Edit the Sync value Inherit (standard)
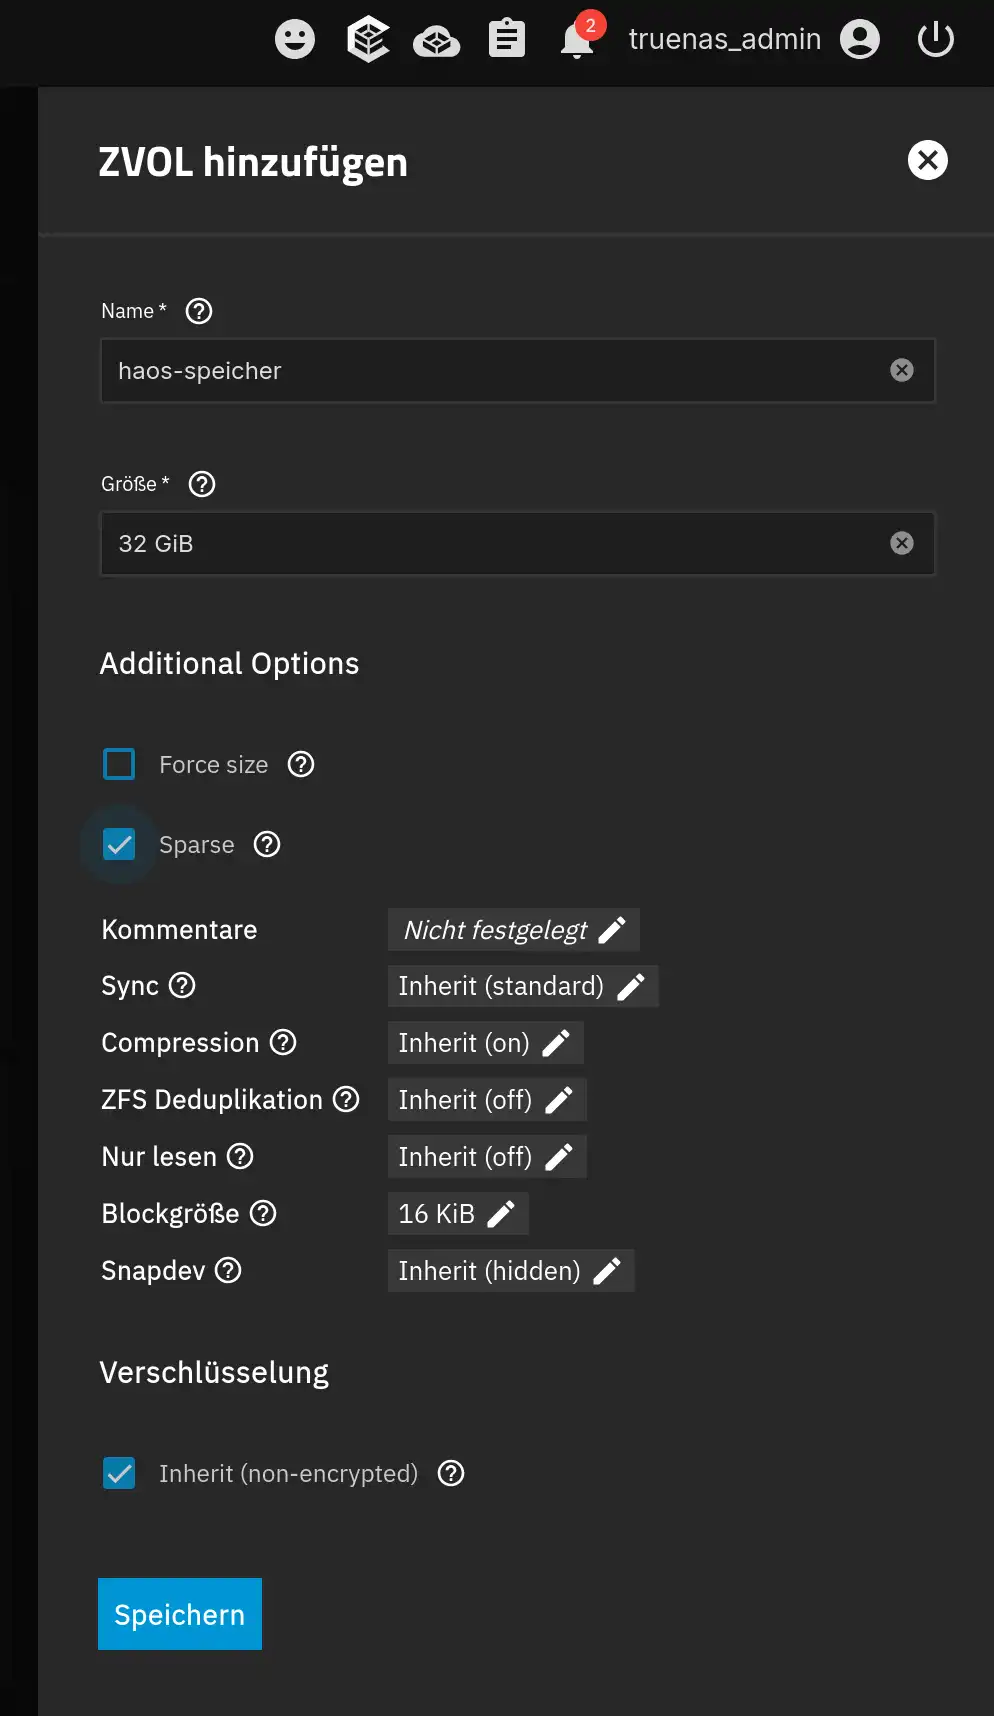 tap(523, 986)
